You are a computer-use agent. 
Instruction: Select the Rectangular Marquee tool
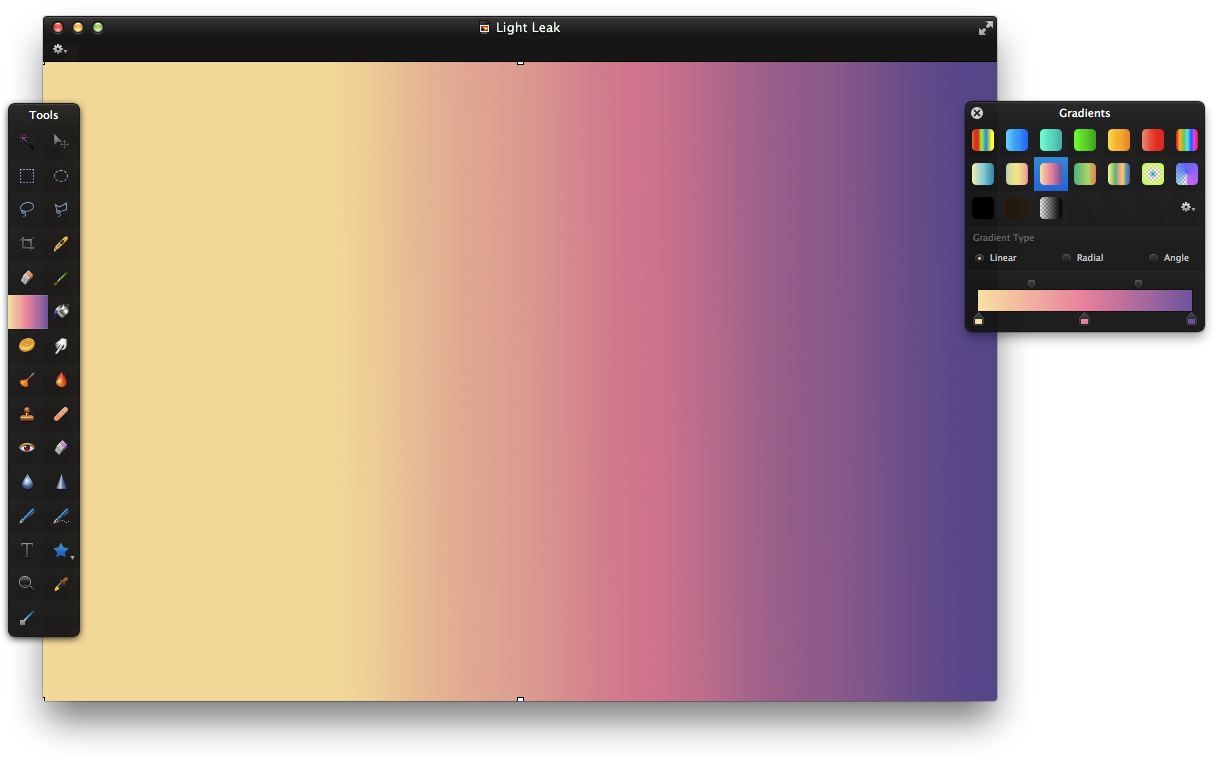27,176
